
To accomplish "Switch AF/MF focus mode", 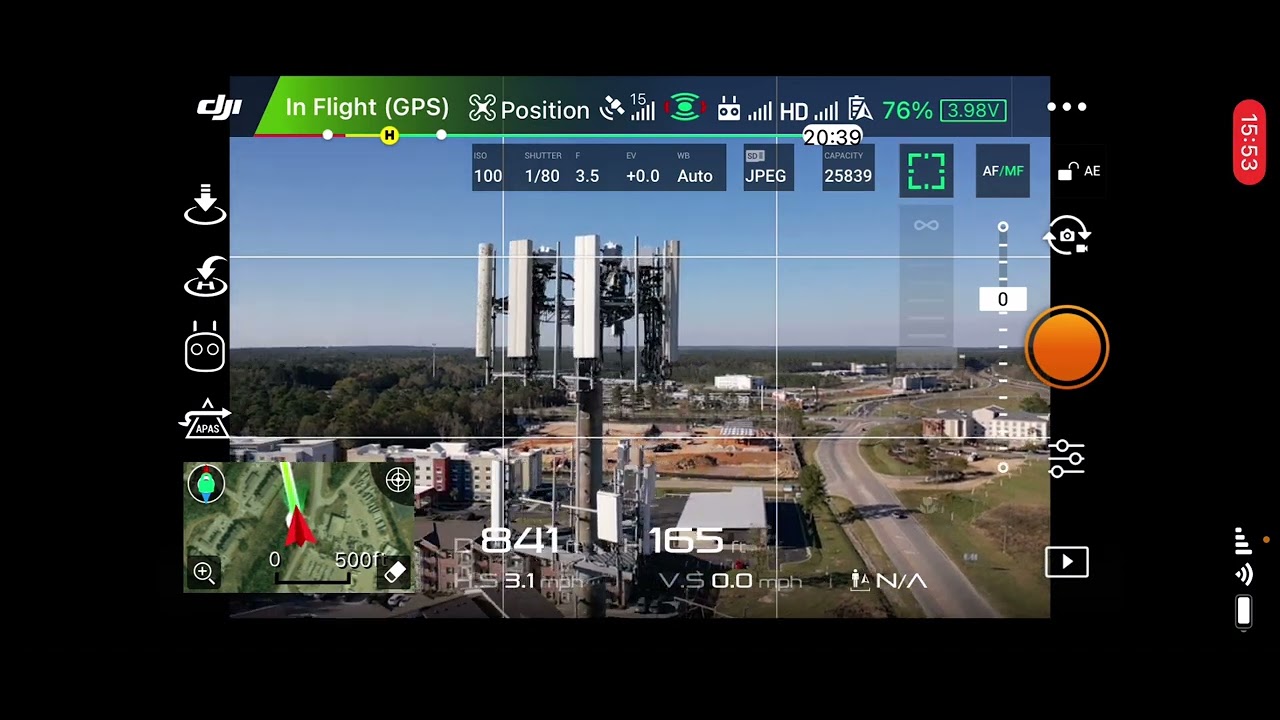I will (1003, 171).
